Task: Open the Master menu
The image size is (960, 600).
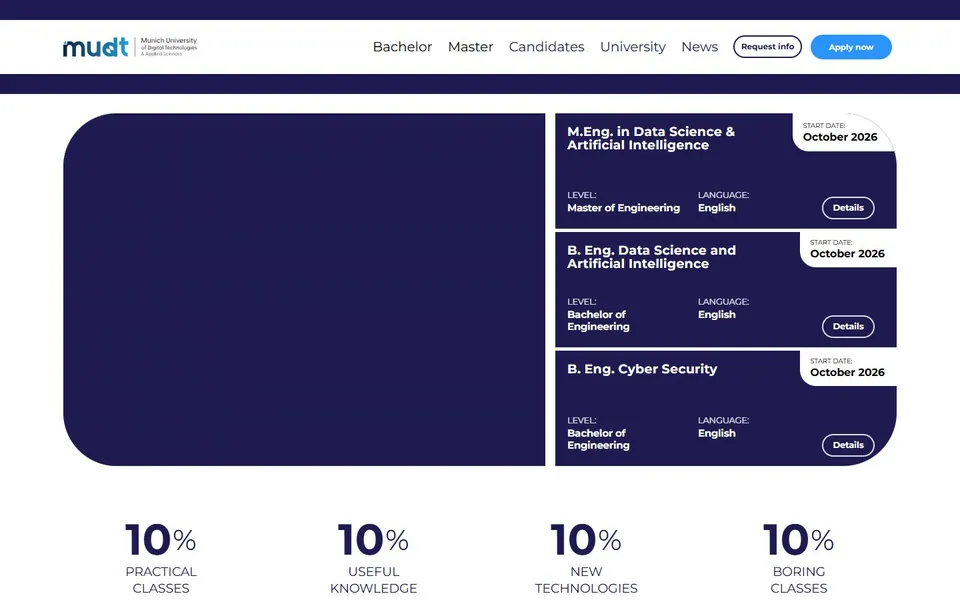Action: point(470,47)
